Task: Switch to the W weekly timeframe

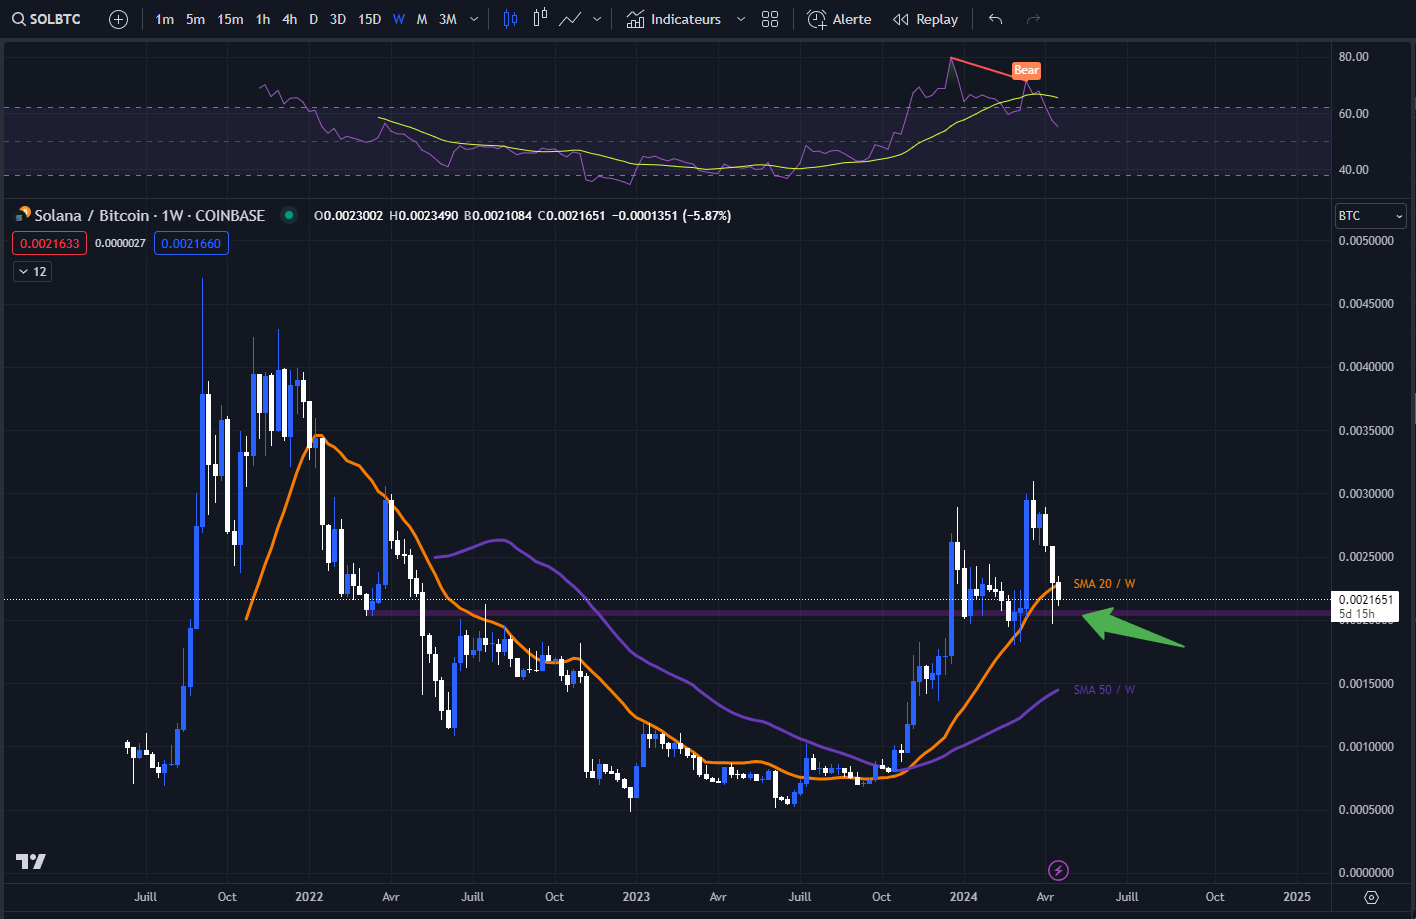Action: tap(398, 18)
